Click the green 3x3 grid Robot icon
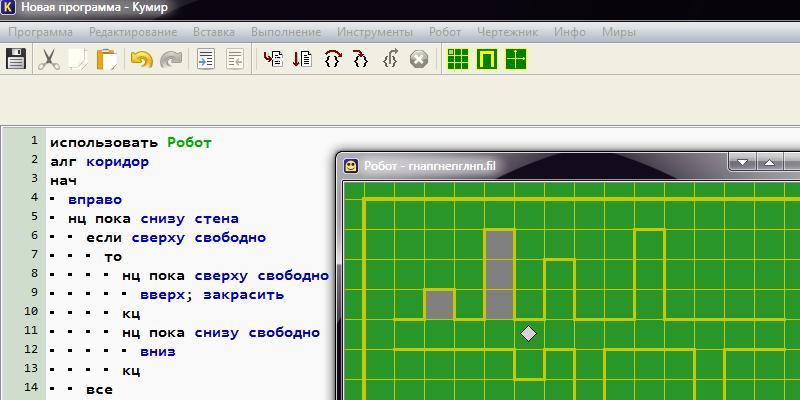Screen dimensions: 800x400 pos(458,59)
